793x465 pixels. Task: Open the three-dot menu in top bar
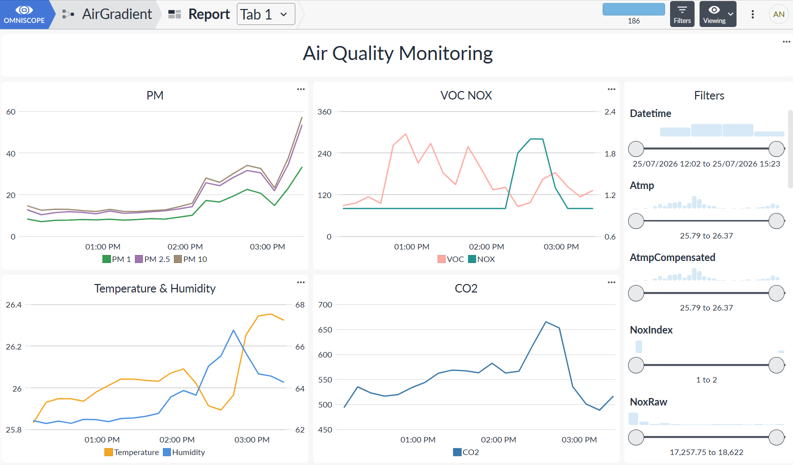tap(753, 14)
